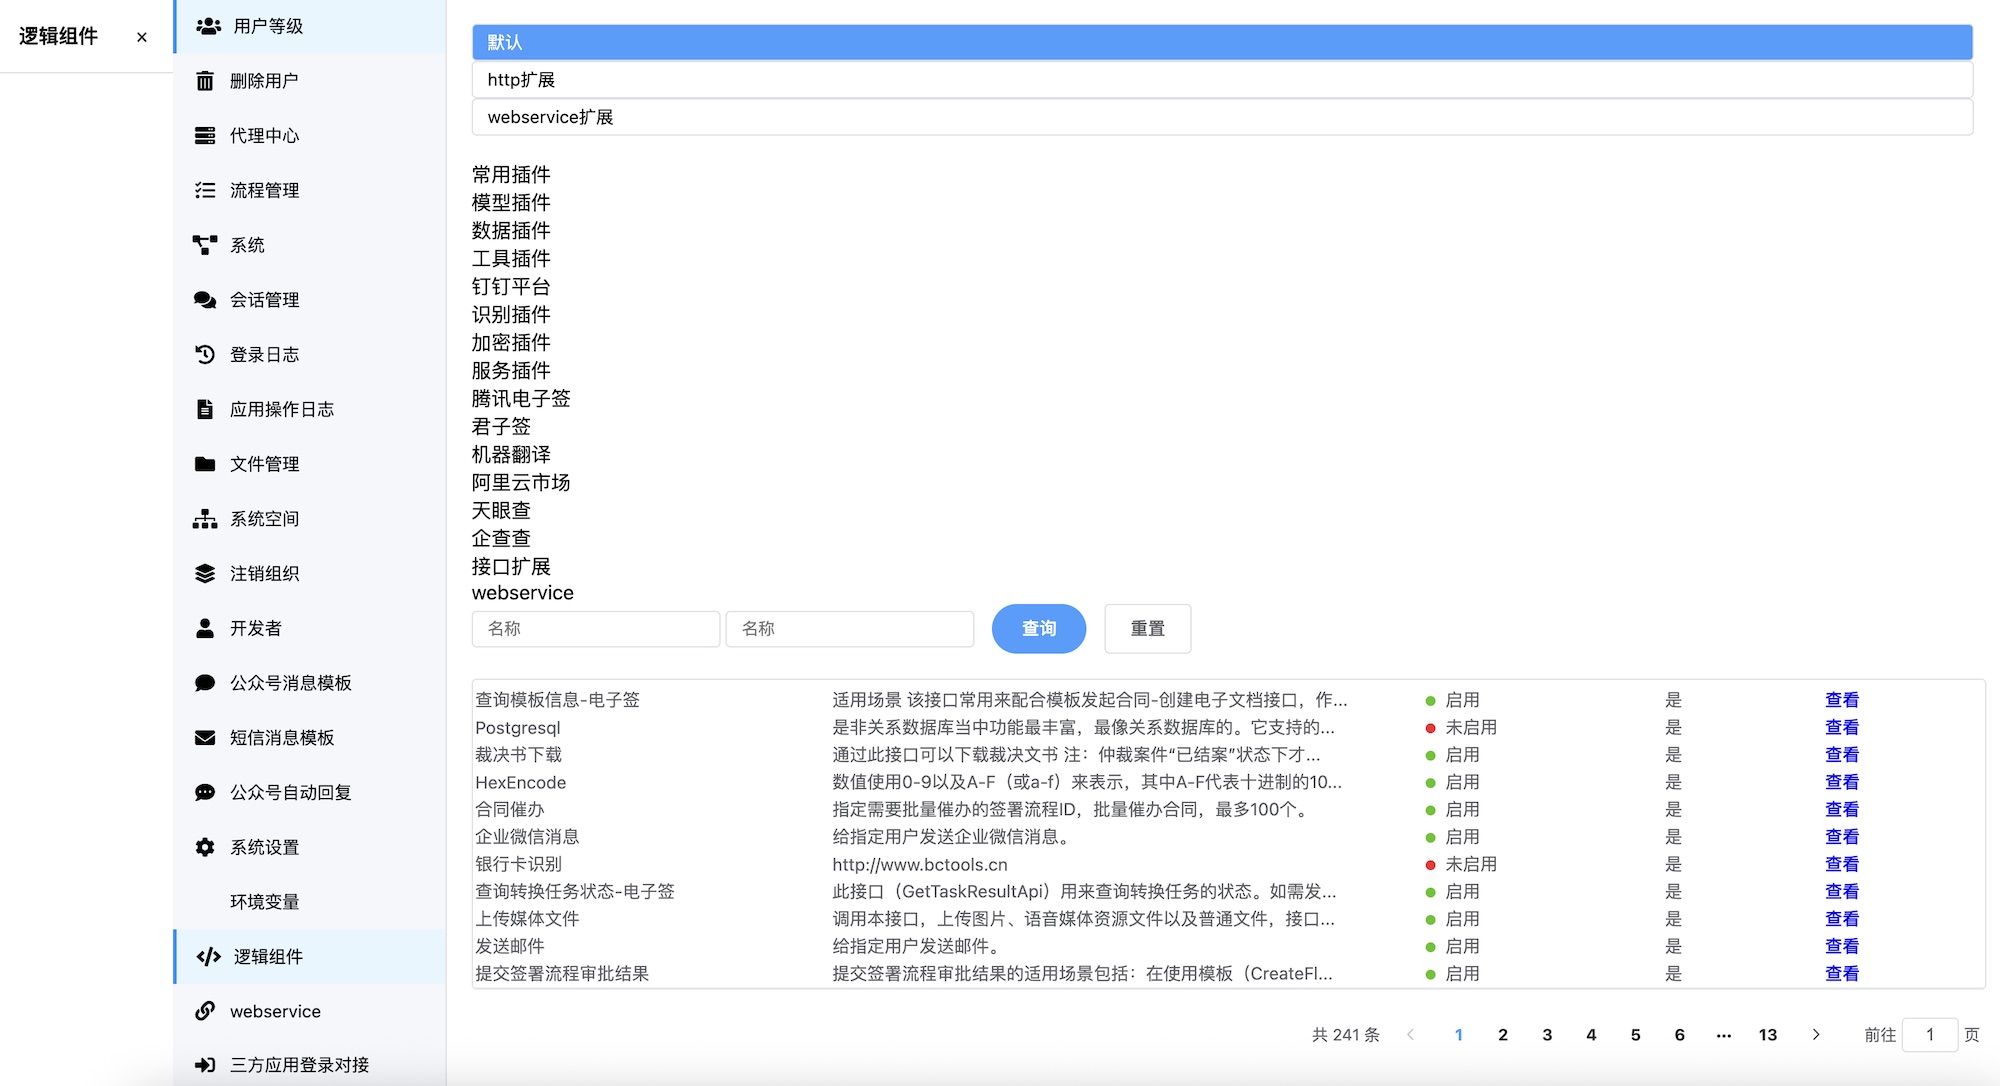The height and width of the screenshot is (1086, 2000).
Task: Jump to page 13 in pagination
Action: point(1767,1035)
